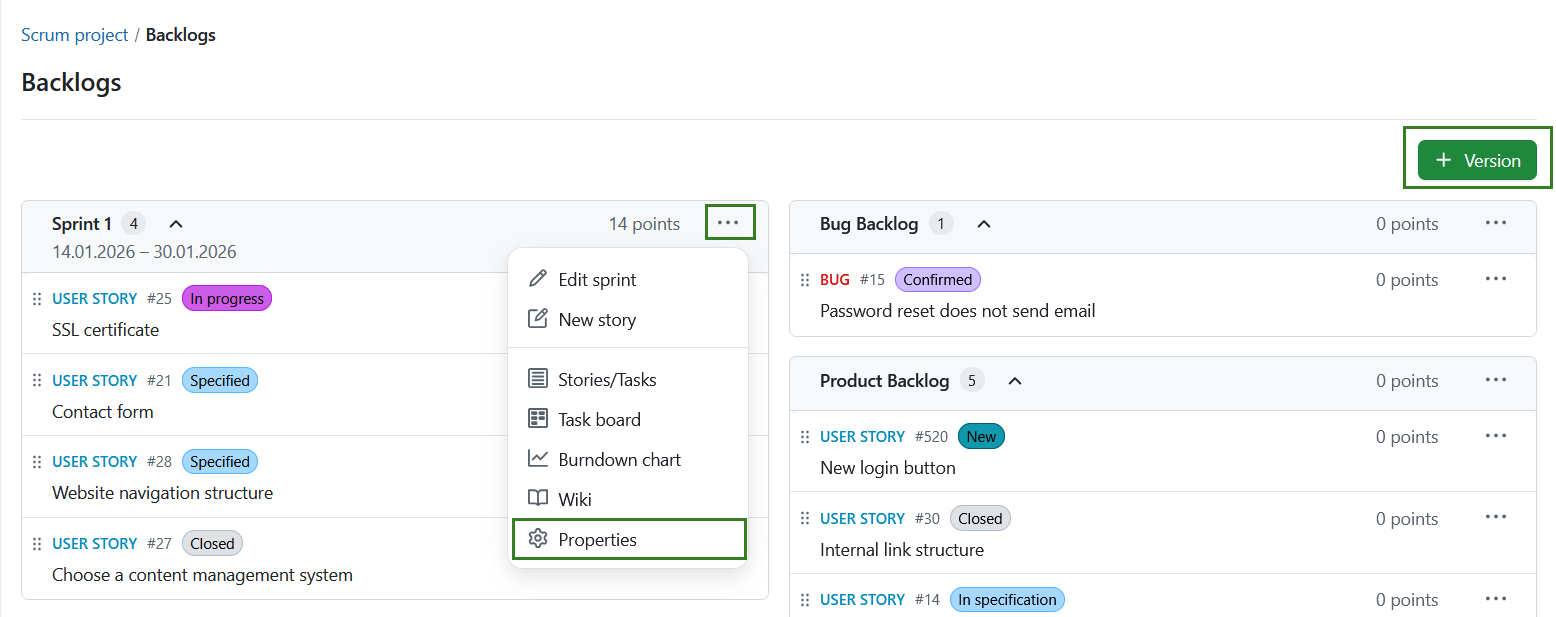Click the Burndown chart line-graph icon

point(538,458)
